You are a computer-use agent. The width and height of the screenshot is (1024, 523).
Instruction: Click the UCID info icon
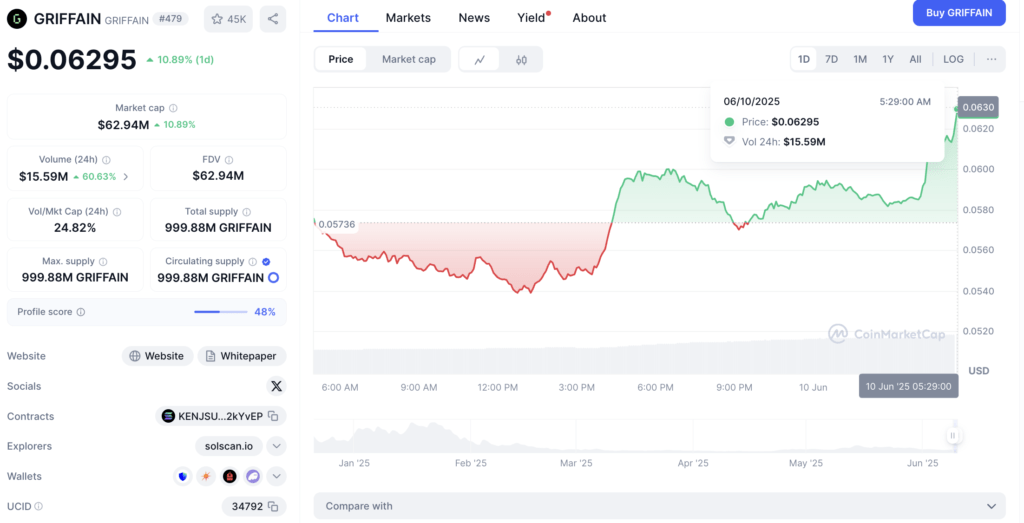coord(39,506)
